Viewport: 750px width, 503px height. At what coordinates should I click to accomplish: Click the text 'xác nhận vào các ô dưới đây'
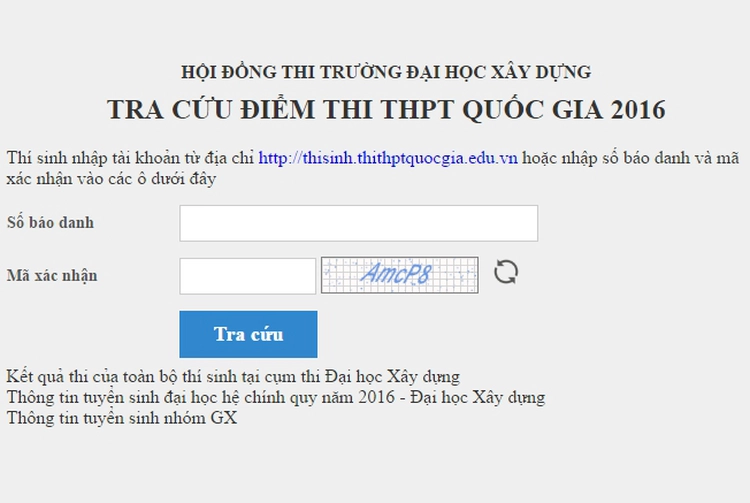point(111,179)
